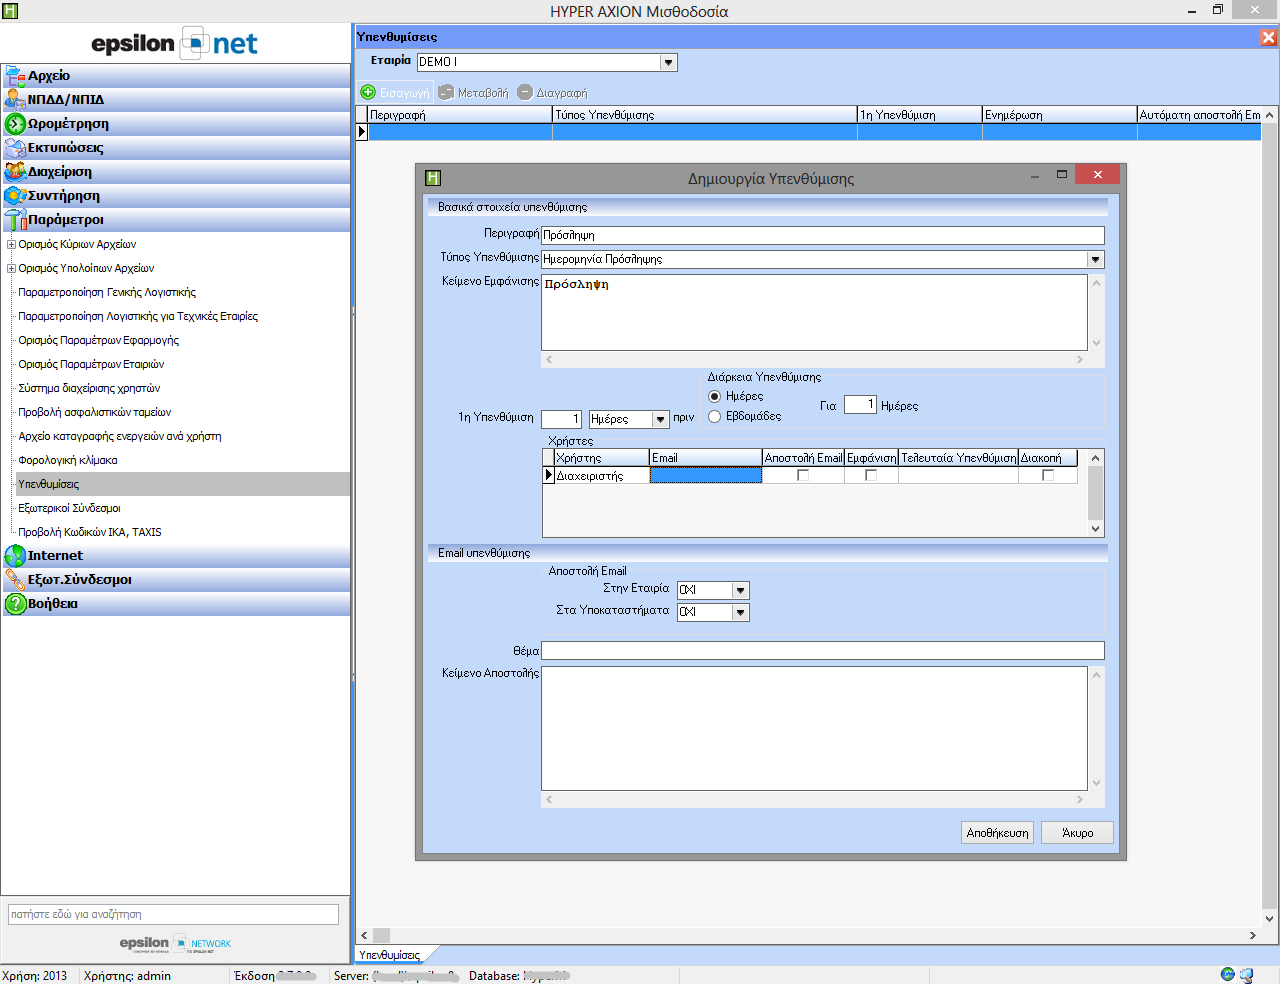Click the ΝΠΔΔ/ΝΠΙΔ sidebar icon
Image resolution: width=1280 pixels, height=984 pixels.
[x=14, y=100]
